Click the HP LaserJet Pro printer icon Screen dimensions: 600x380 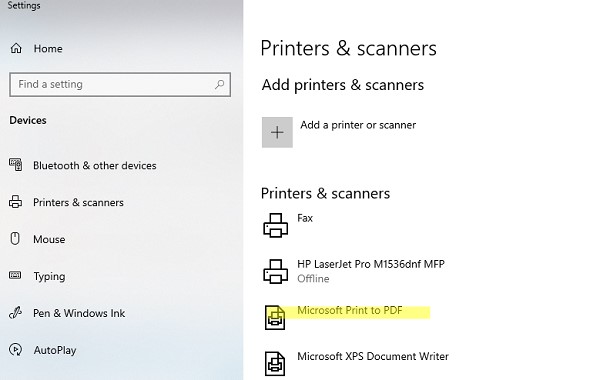tap(276, 271)
